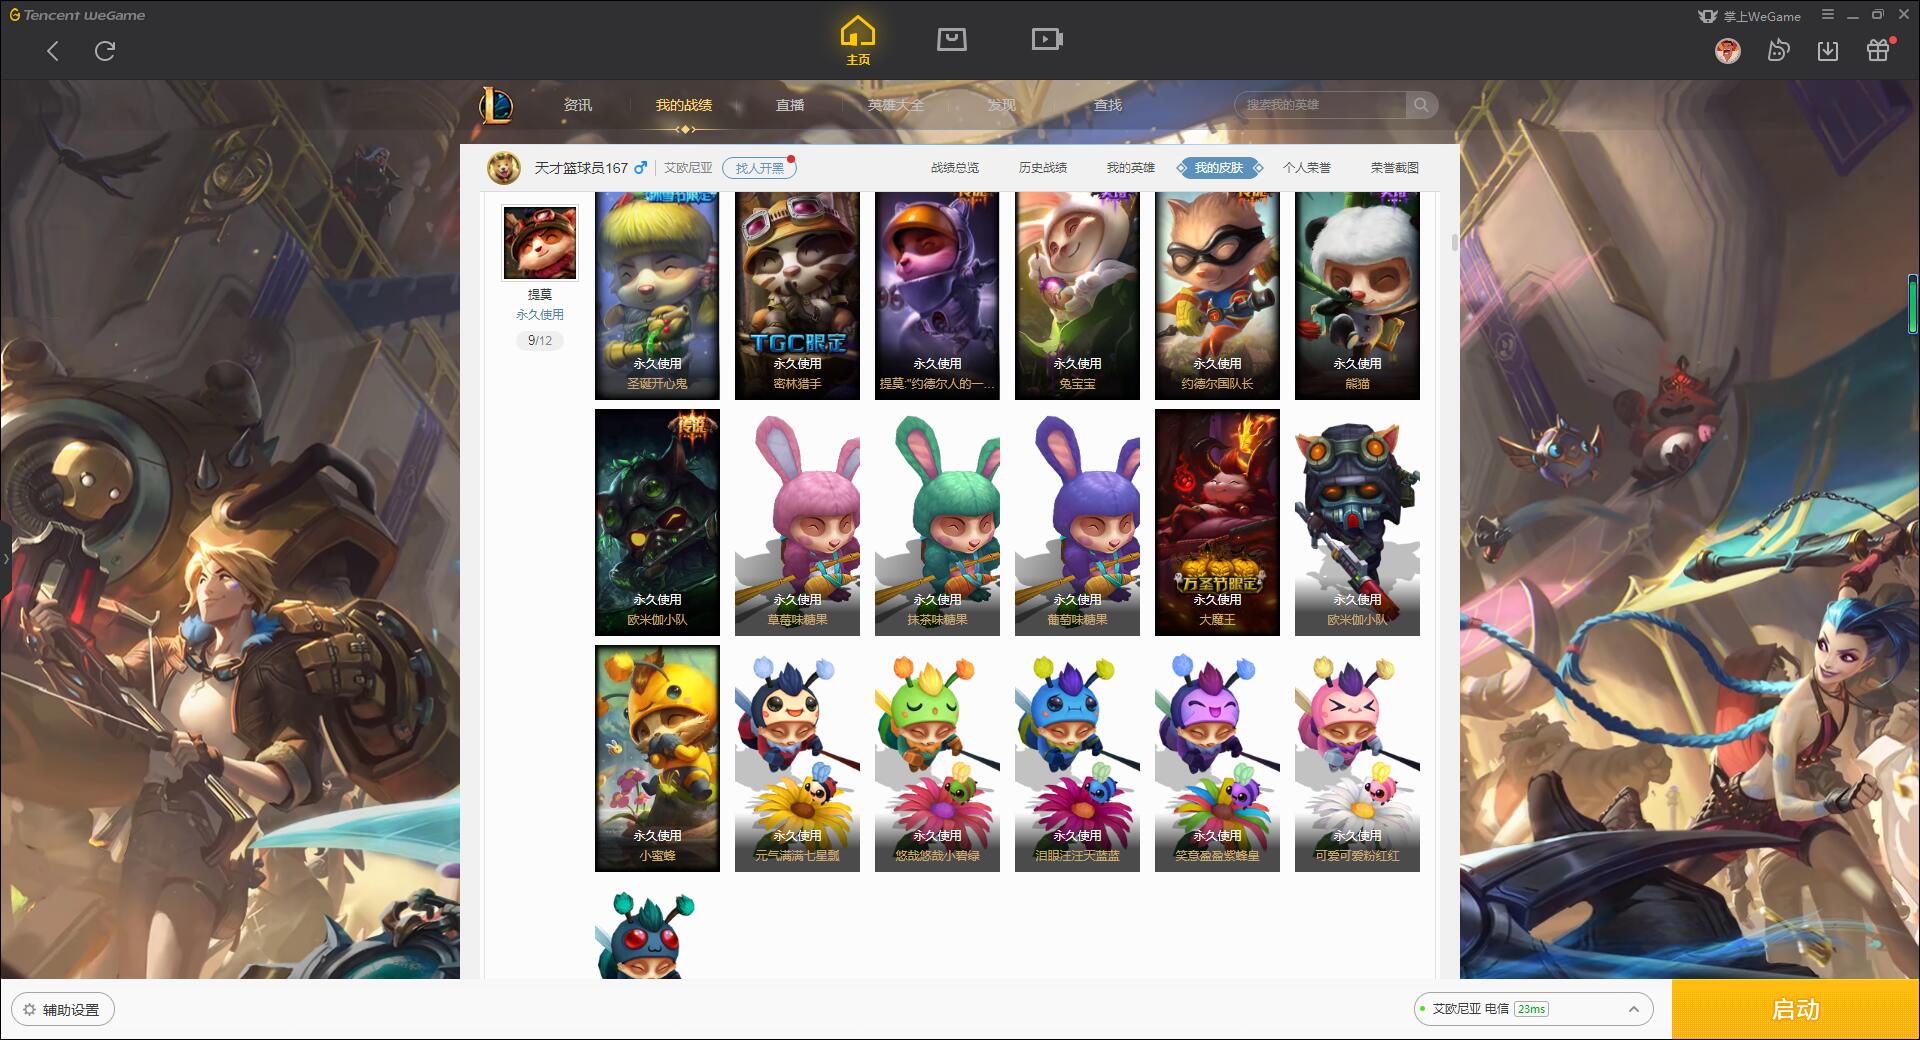The height and width of the screenshot is (1040, 1920).
Task: Select the 约德尔国队长 skin card
Action: pyautogui.click(x=1217, y=296)
